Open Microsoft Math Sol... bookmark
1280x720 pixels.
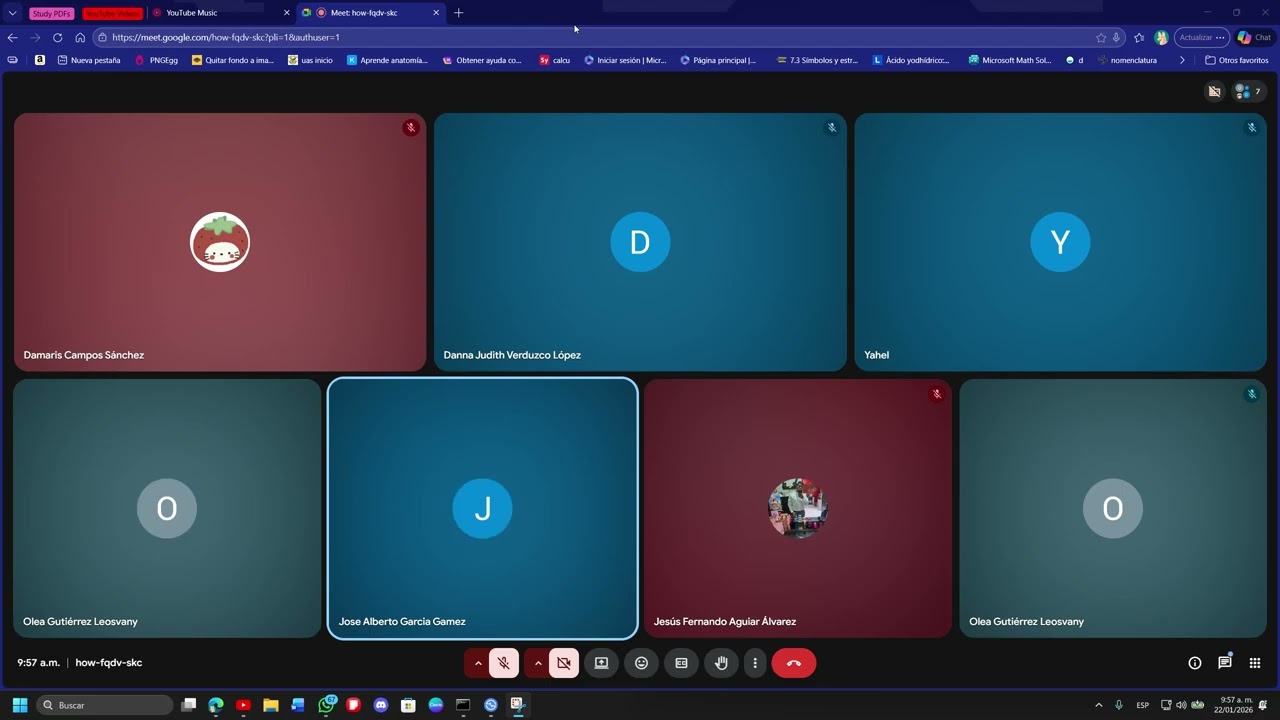(1010, 60)
